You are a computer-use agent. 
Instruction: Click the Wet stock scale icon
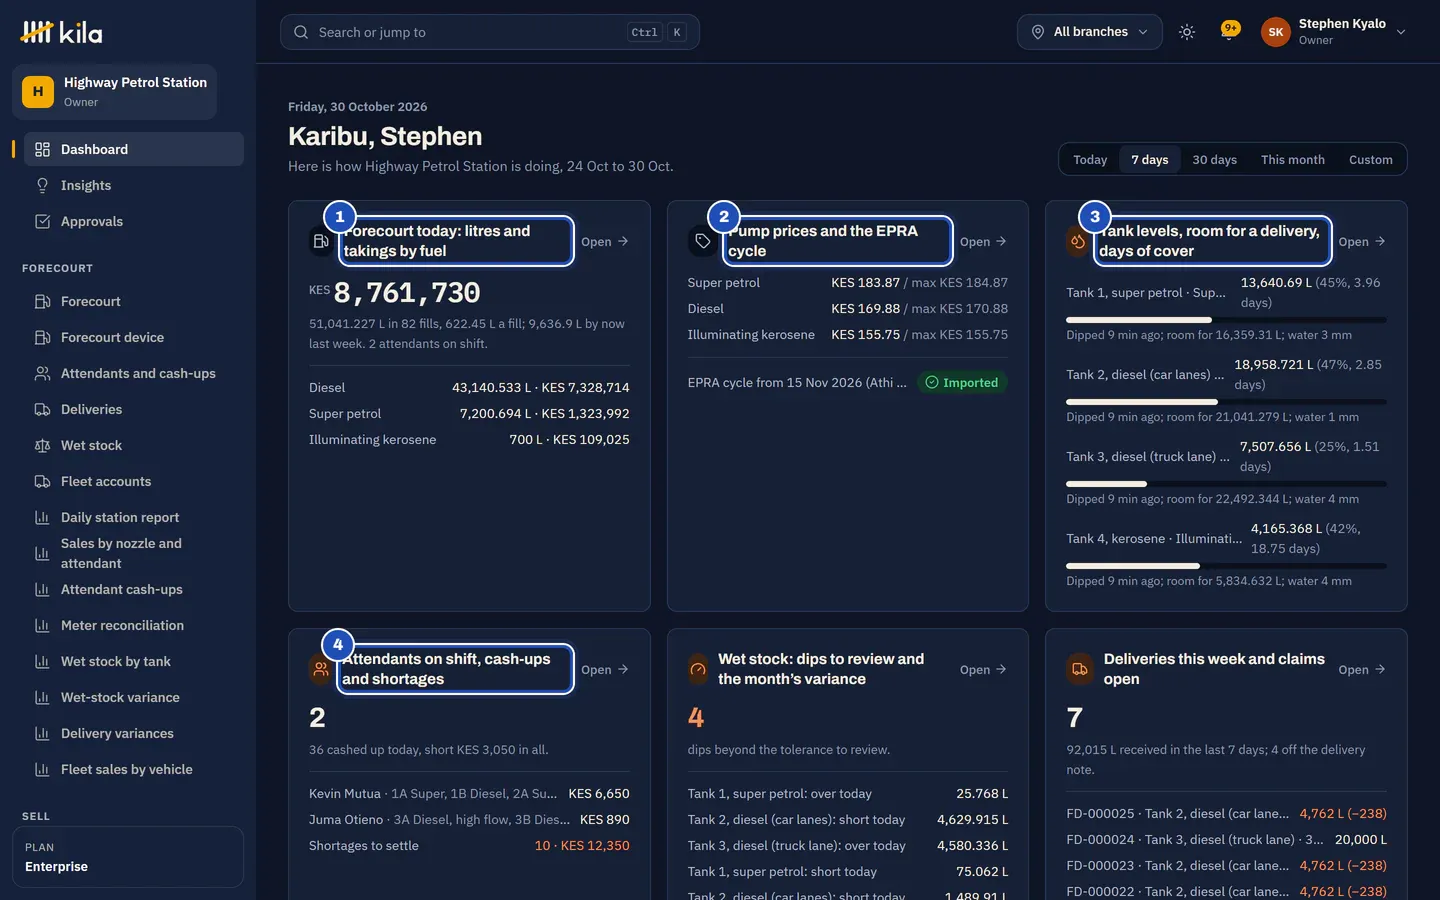[42, 445]
